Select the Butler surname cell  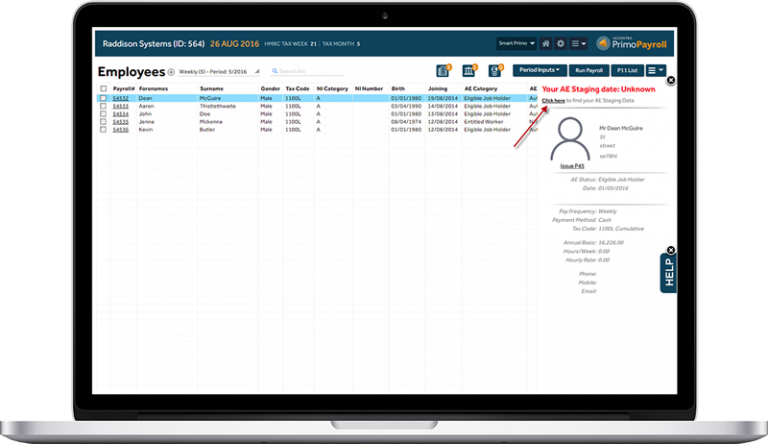pyautogui.click(x=207, y=129)
